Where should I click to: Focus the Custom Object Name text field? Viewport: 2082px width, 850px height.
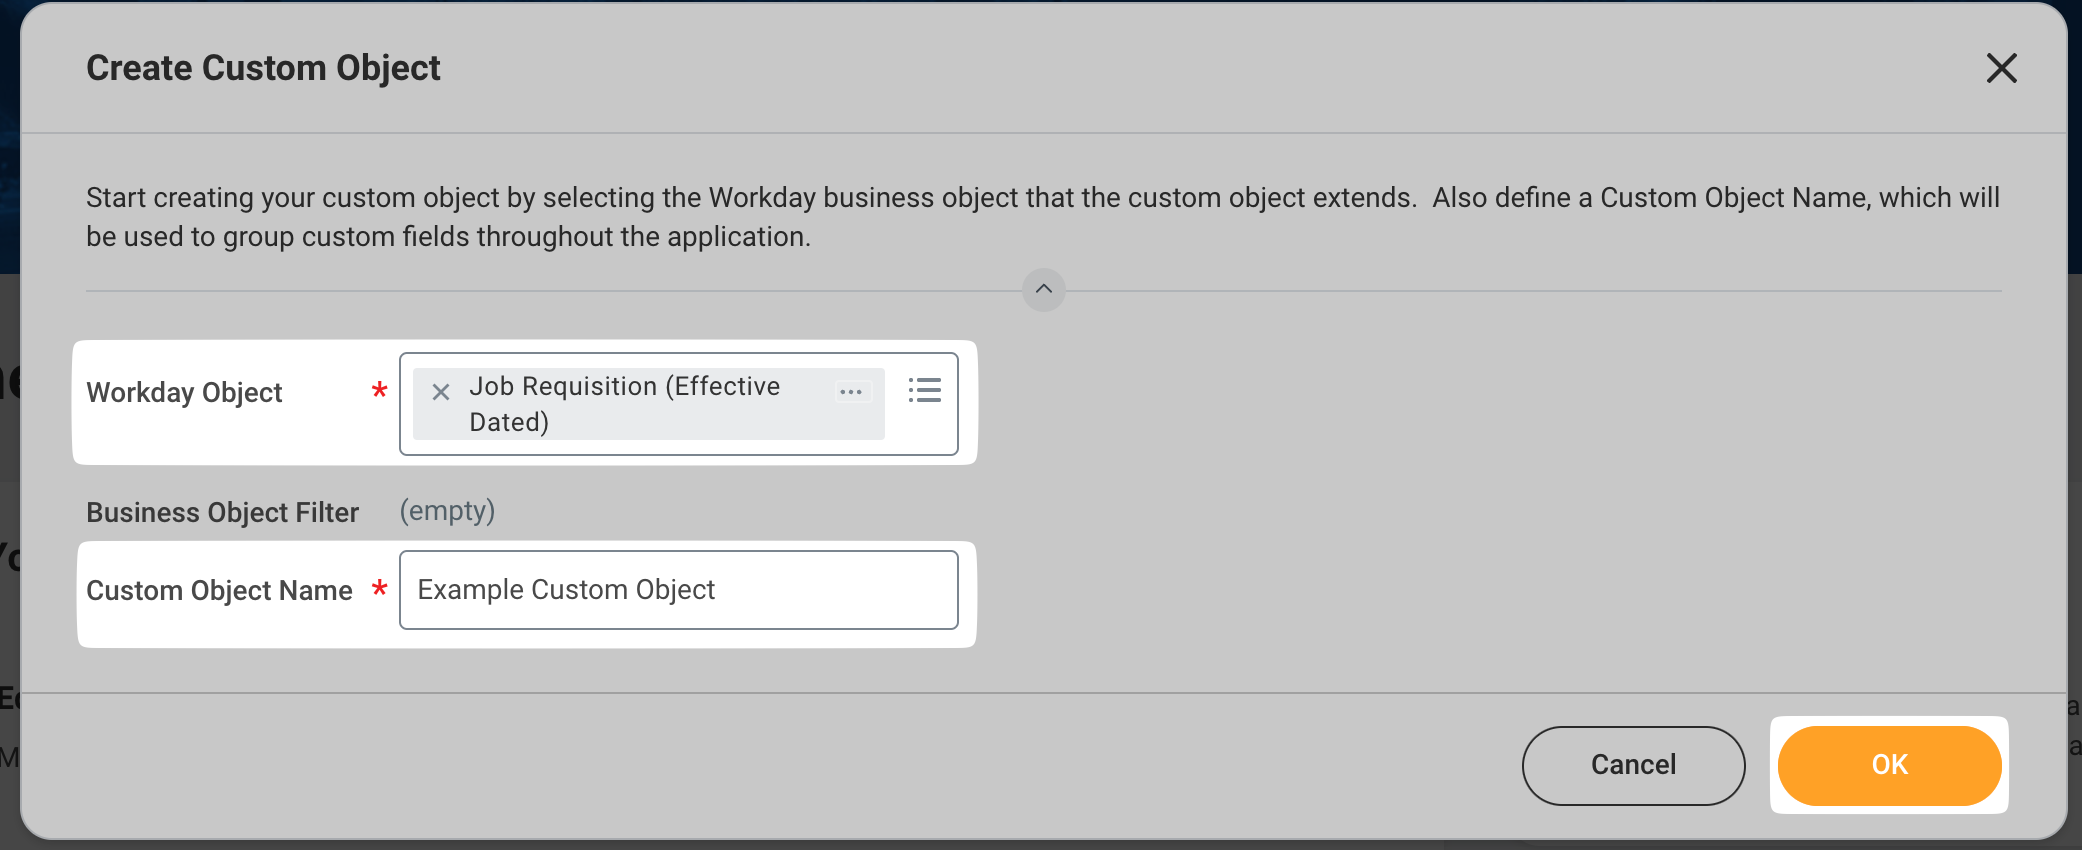[x=820, y=590]
